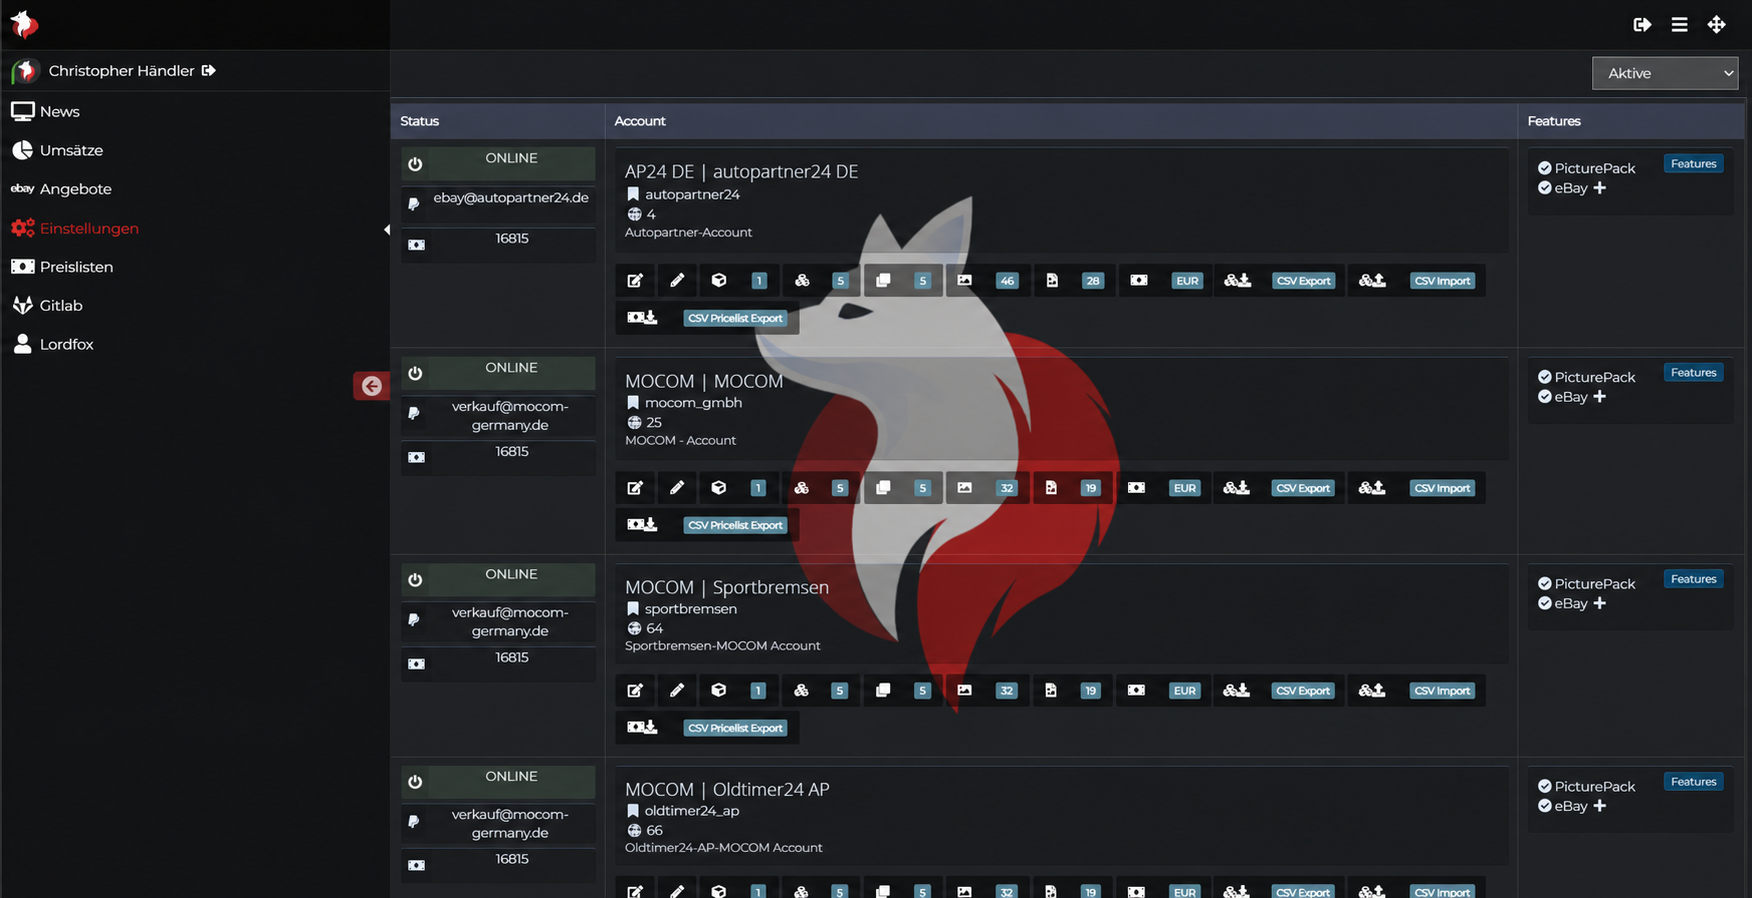Screen dimensions: 1752x898
Task: Click the Features button for Oldtimer24 AP
Action: 1693,782
